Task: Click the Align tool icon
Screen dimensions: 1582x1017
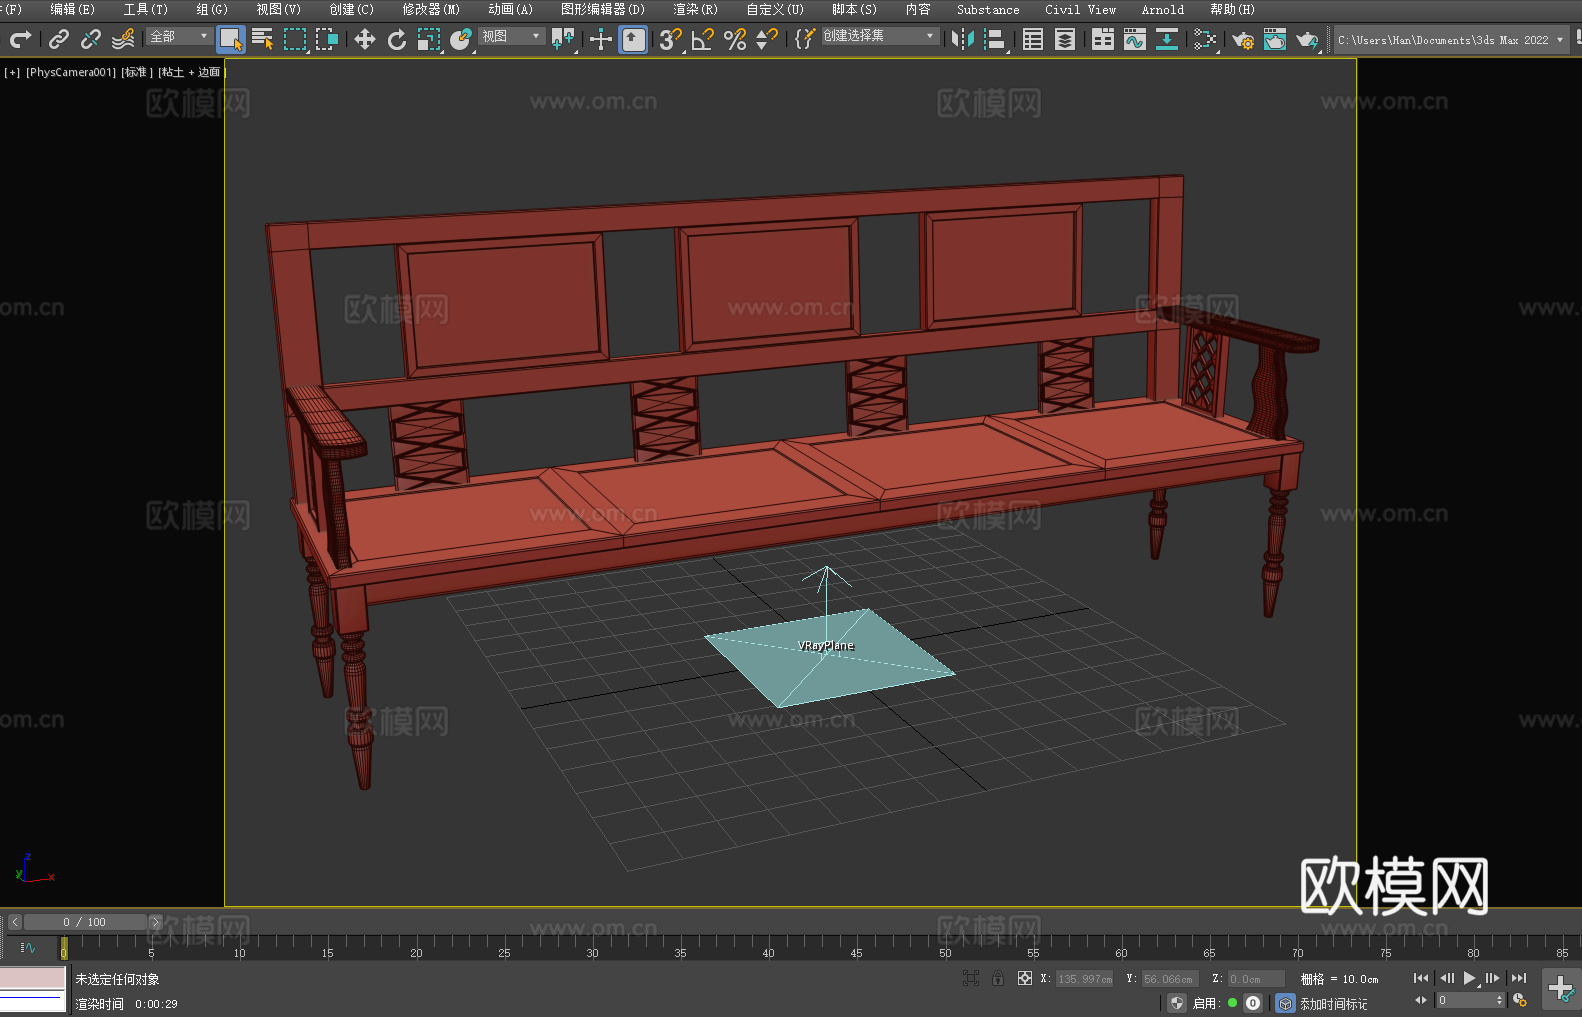Action: click(995, 39)
